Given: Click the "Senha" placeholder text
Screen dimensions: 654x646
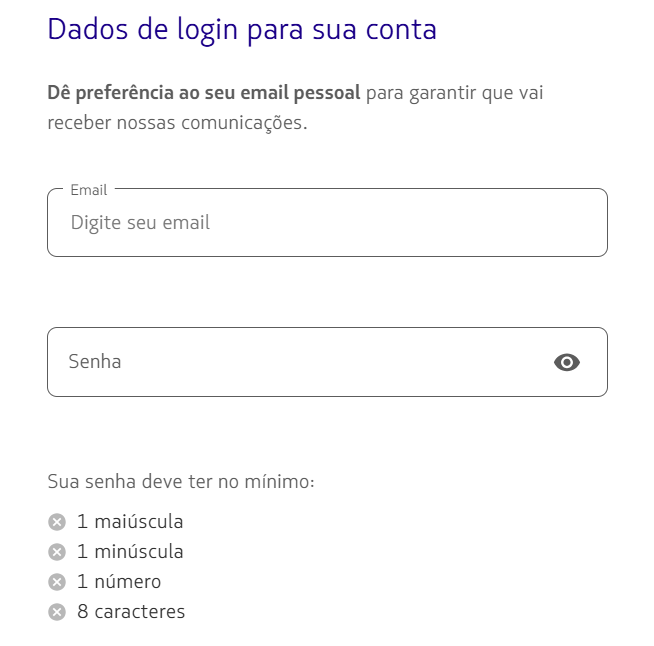Looking at the screenshot, I should pos(95,362).
